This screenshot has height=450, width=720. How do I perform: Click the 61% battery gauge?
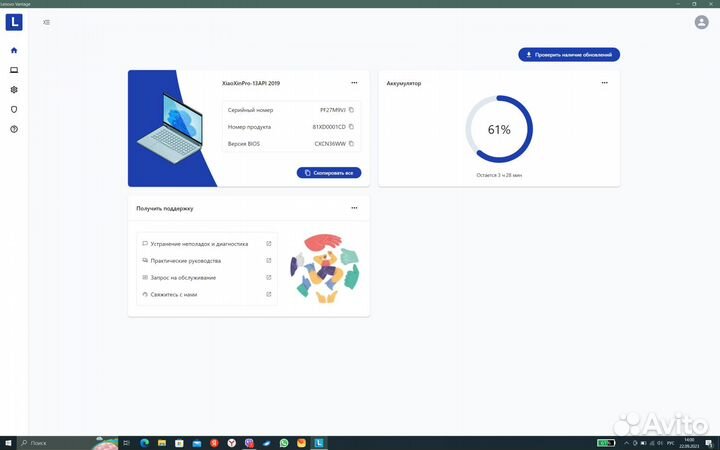(499, 129)
